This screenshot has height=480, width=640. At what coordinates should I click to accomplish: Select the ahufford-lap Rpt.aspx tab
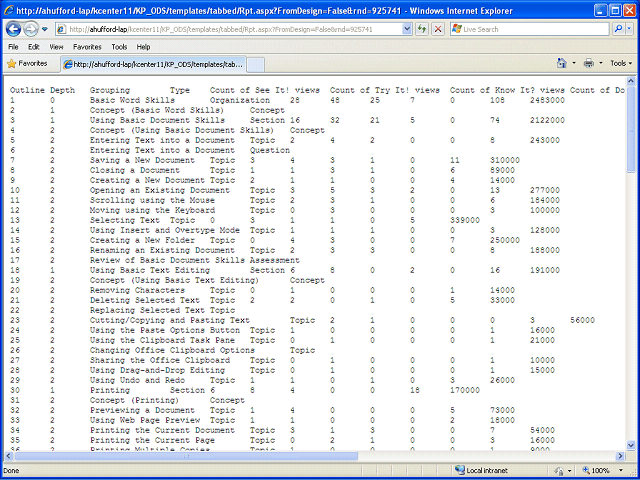click(153, 64)
